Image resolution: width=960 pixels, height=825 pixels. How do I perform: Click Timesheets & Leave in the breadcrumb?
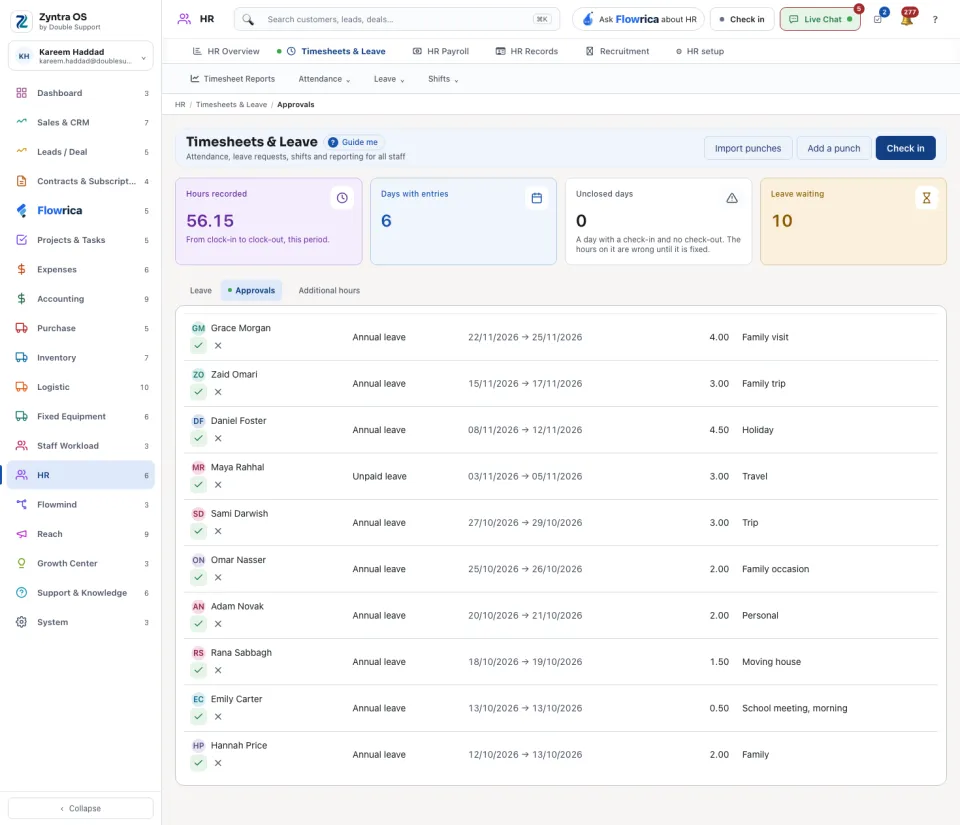pos(231,105)
